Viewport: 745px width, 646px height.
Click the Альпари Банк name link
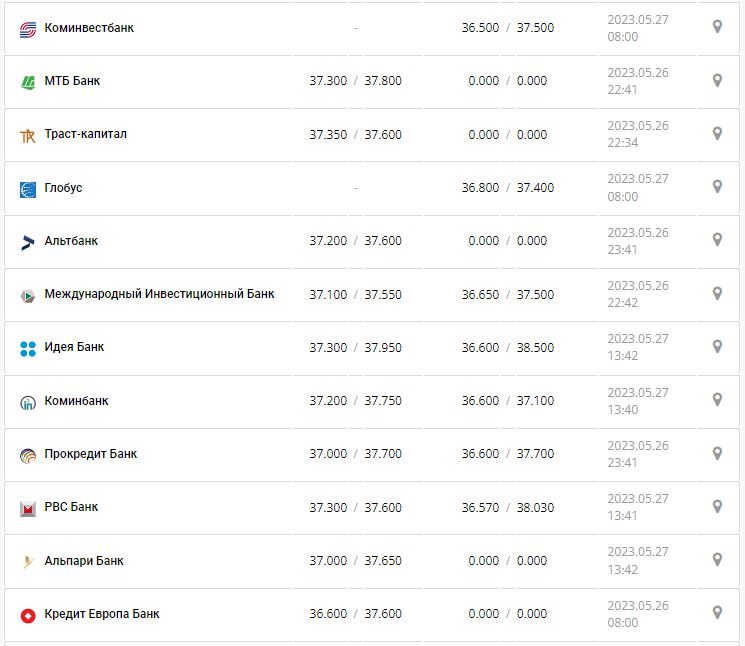[84, 560]
